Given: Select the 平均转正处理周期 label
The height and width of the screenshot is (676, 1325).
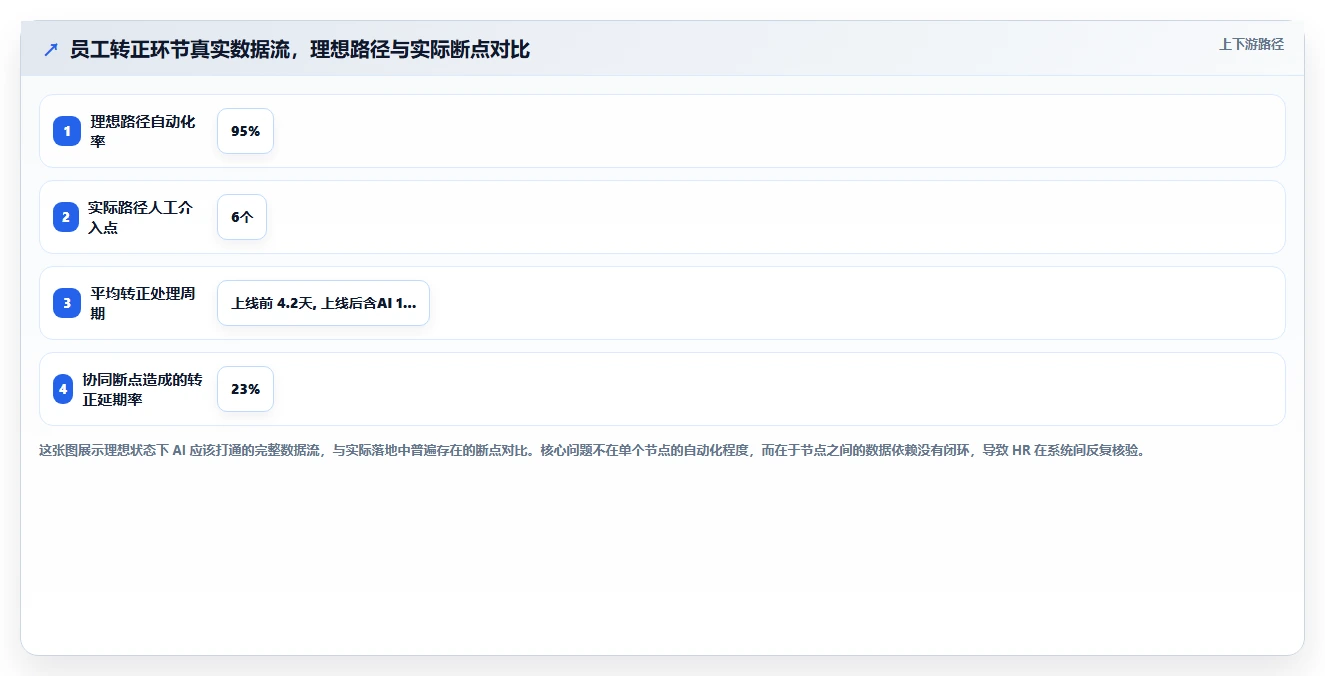Looking at the screenshot, I should point(144,303).
